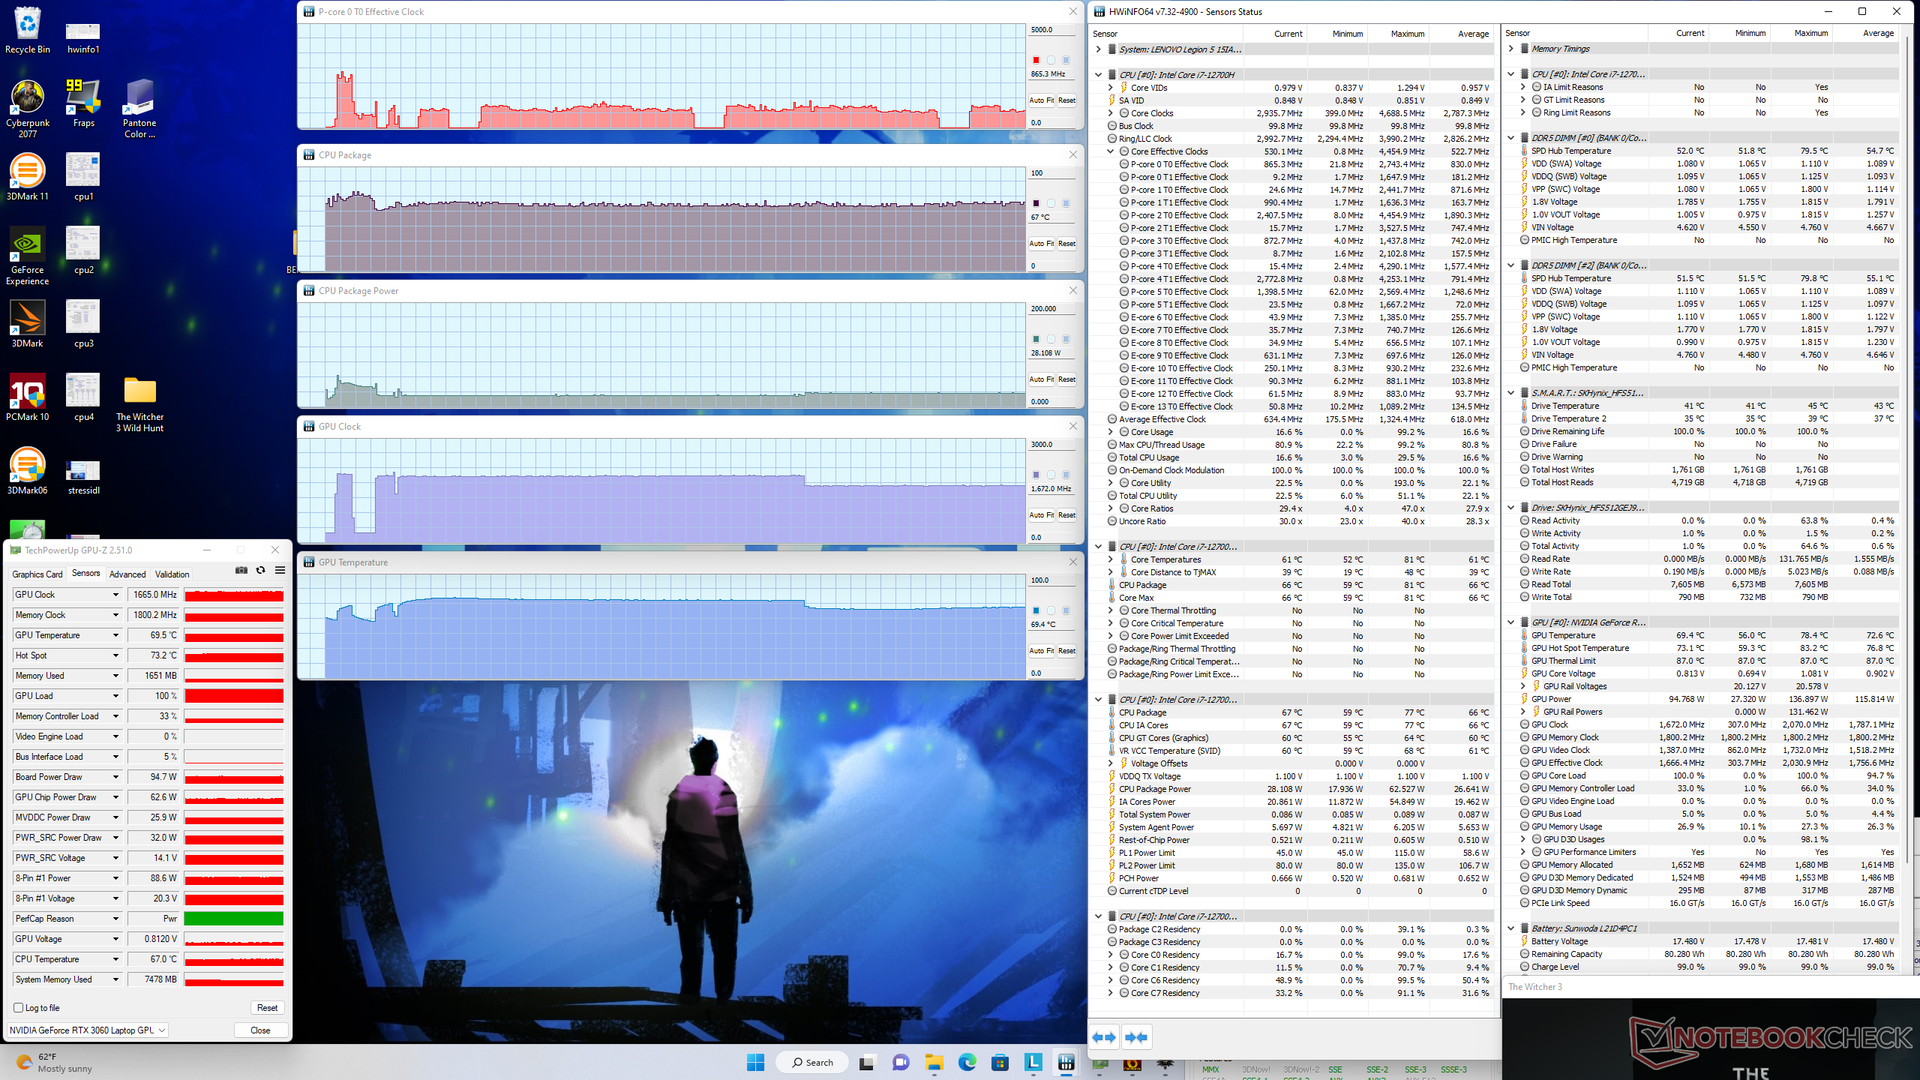Switch to Advanced tab in GPU-Z
The width and height of the screenshot is (1920, 1080).
tap(127, 574)
